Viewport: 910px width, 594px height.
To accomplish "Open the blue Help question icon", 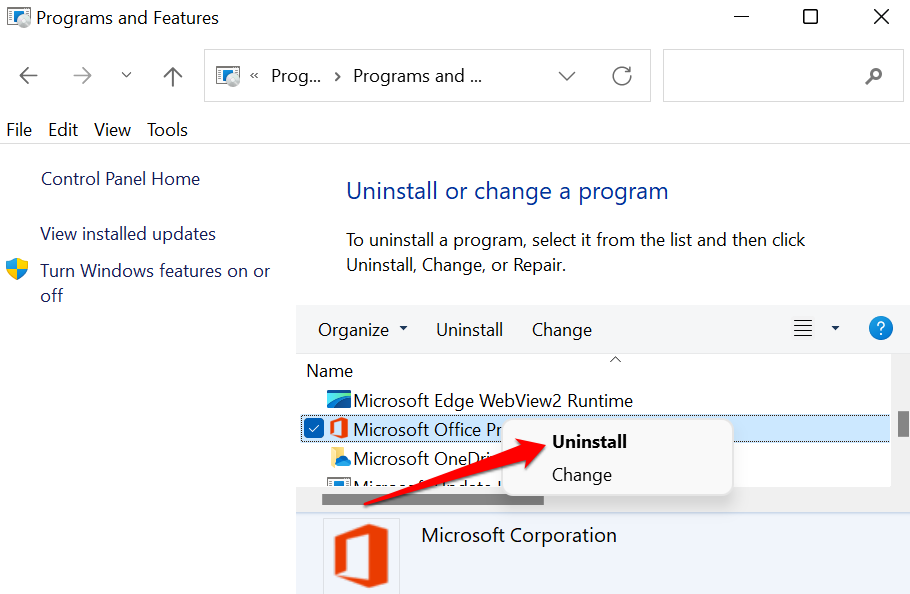I will [881, 328].
